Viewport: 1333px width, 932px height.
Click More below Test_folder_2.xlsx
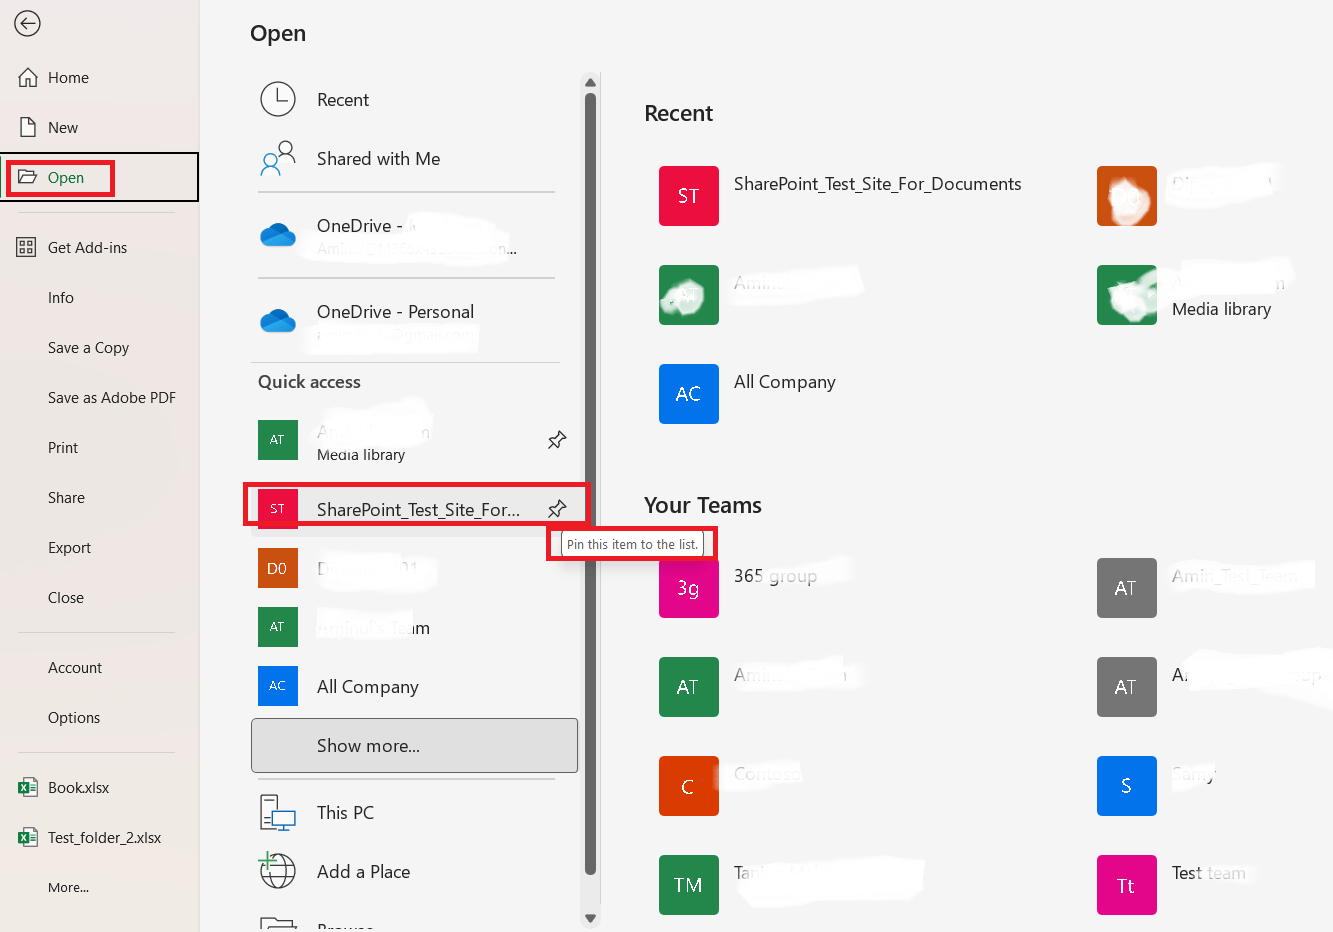coord(67,887)
